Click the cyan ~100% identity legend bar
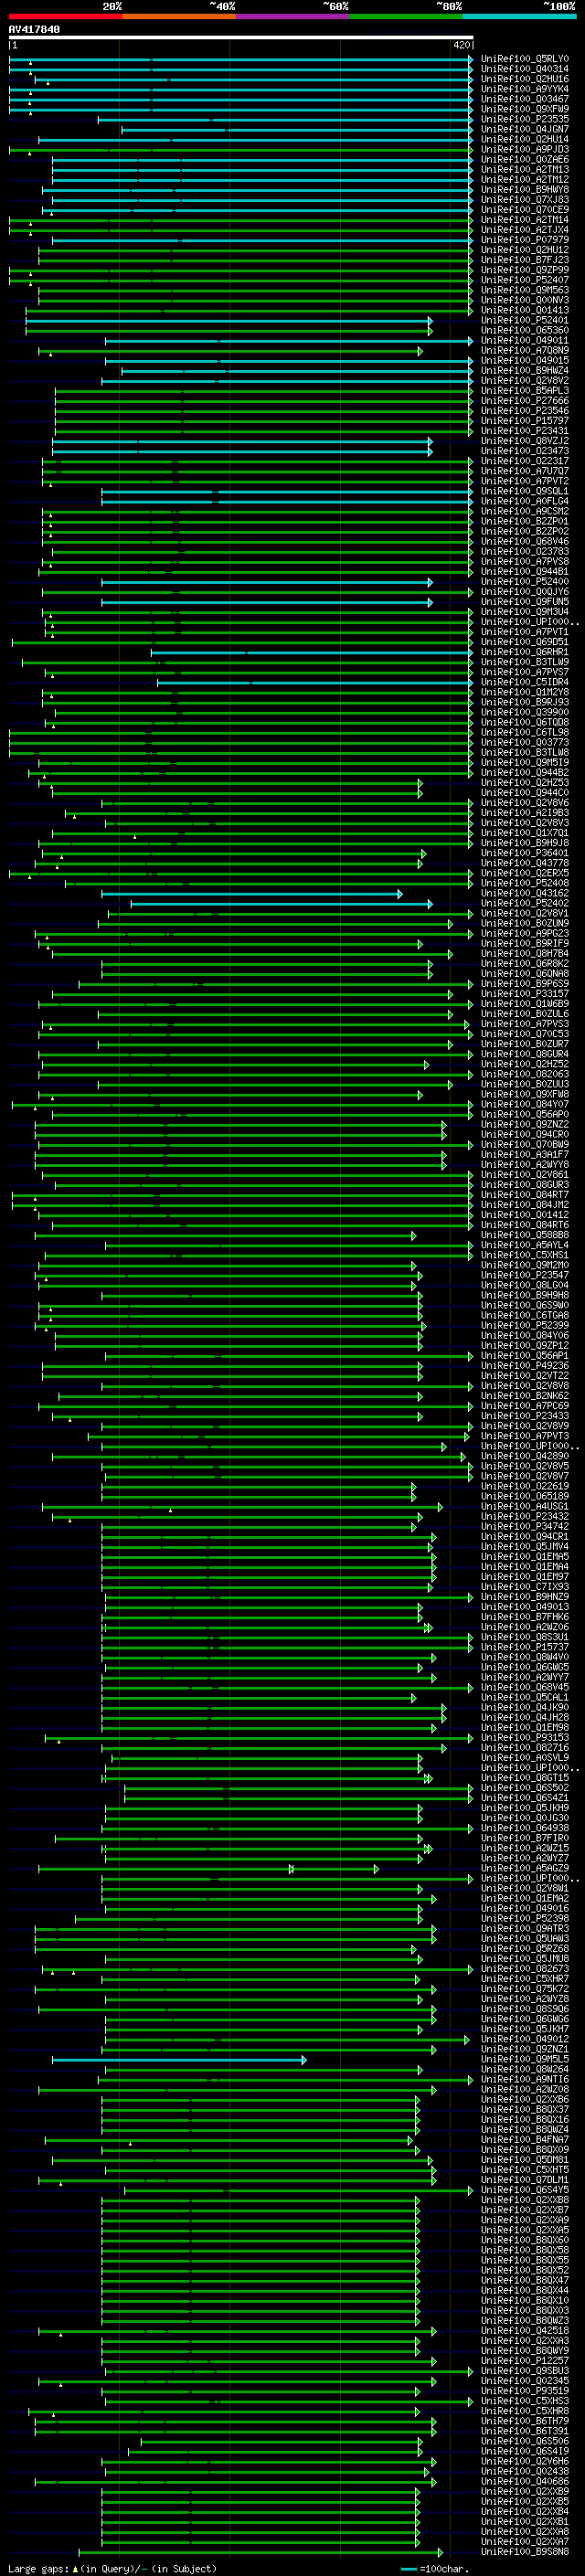The width and height of the screenshot is (585, 2576). pos(520,16)
